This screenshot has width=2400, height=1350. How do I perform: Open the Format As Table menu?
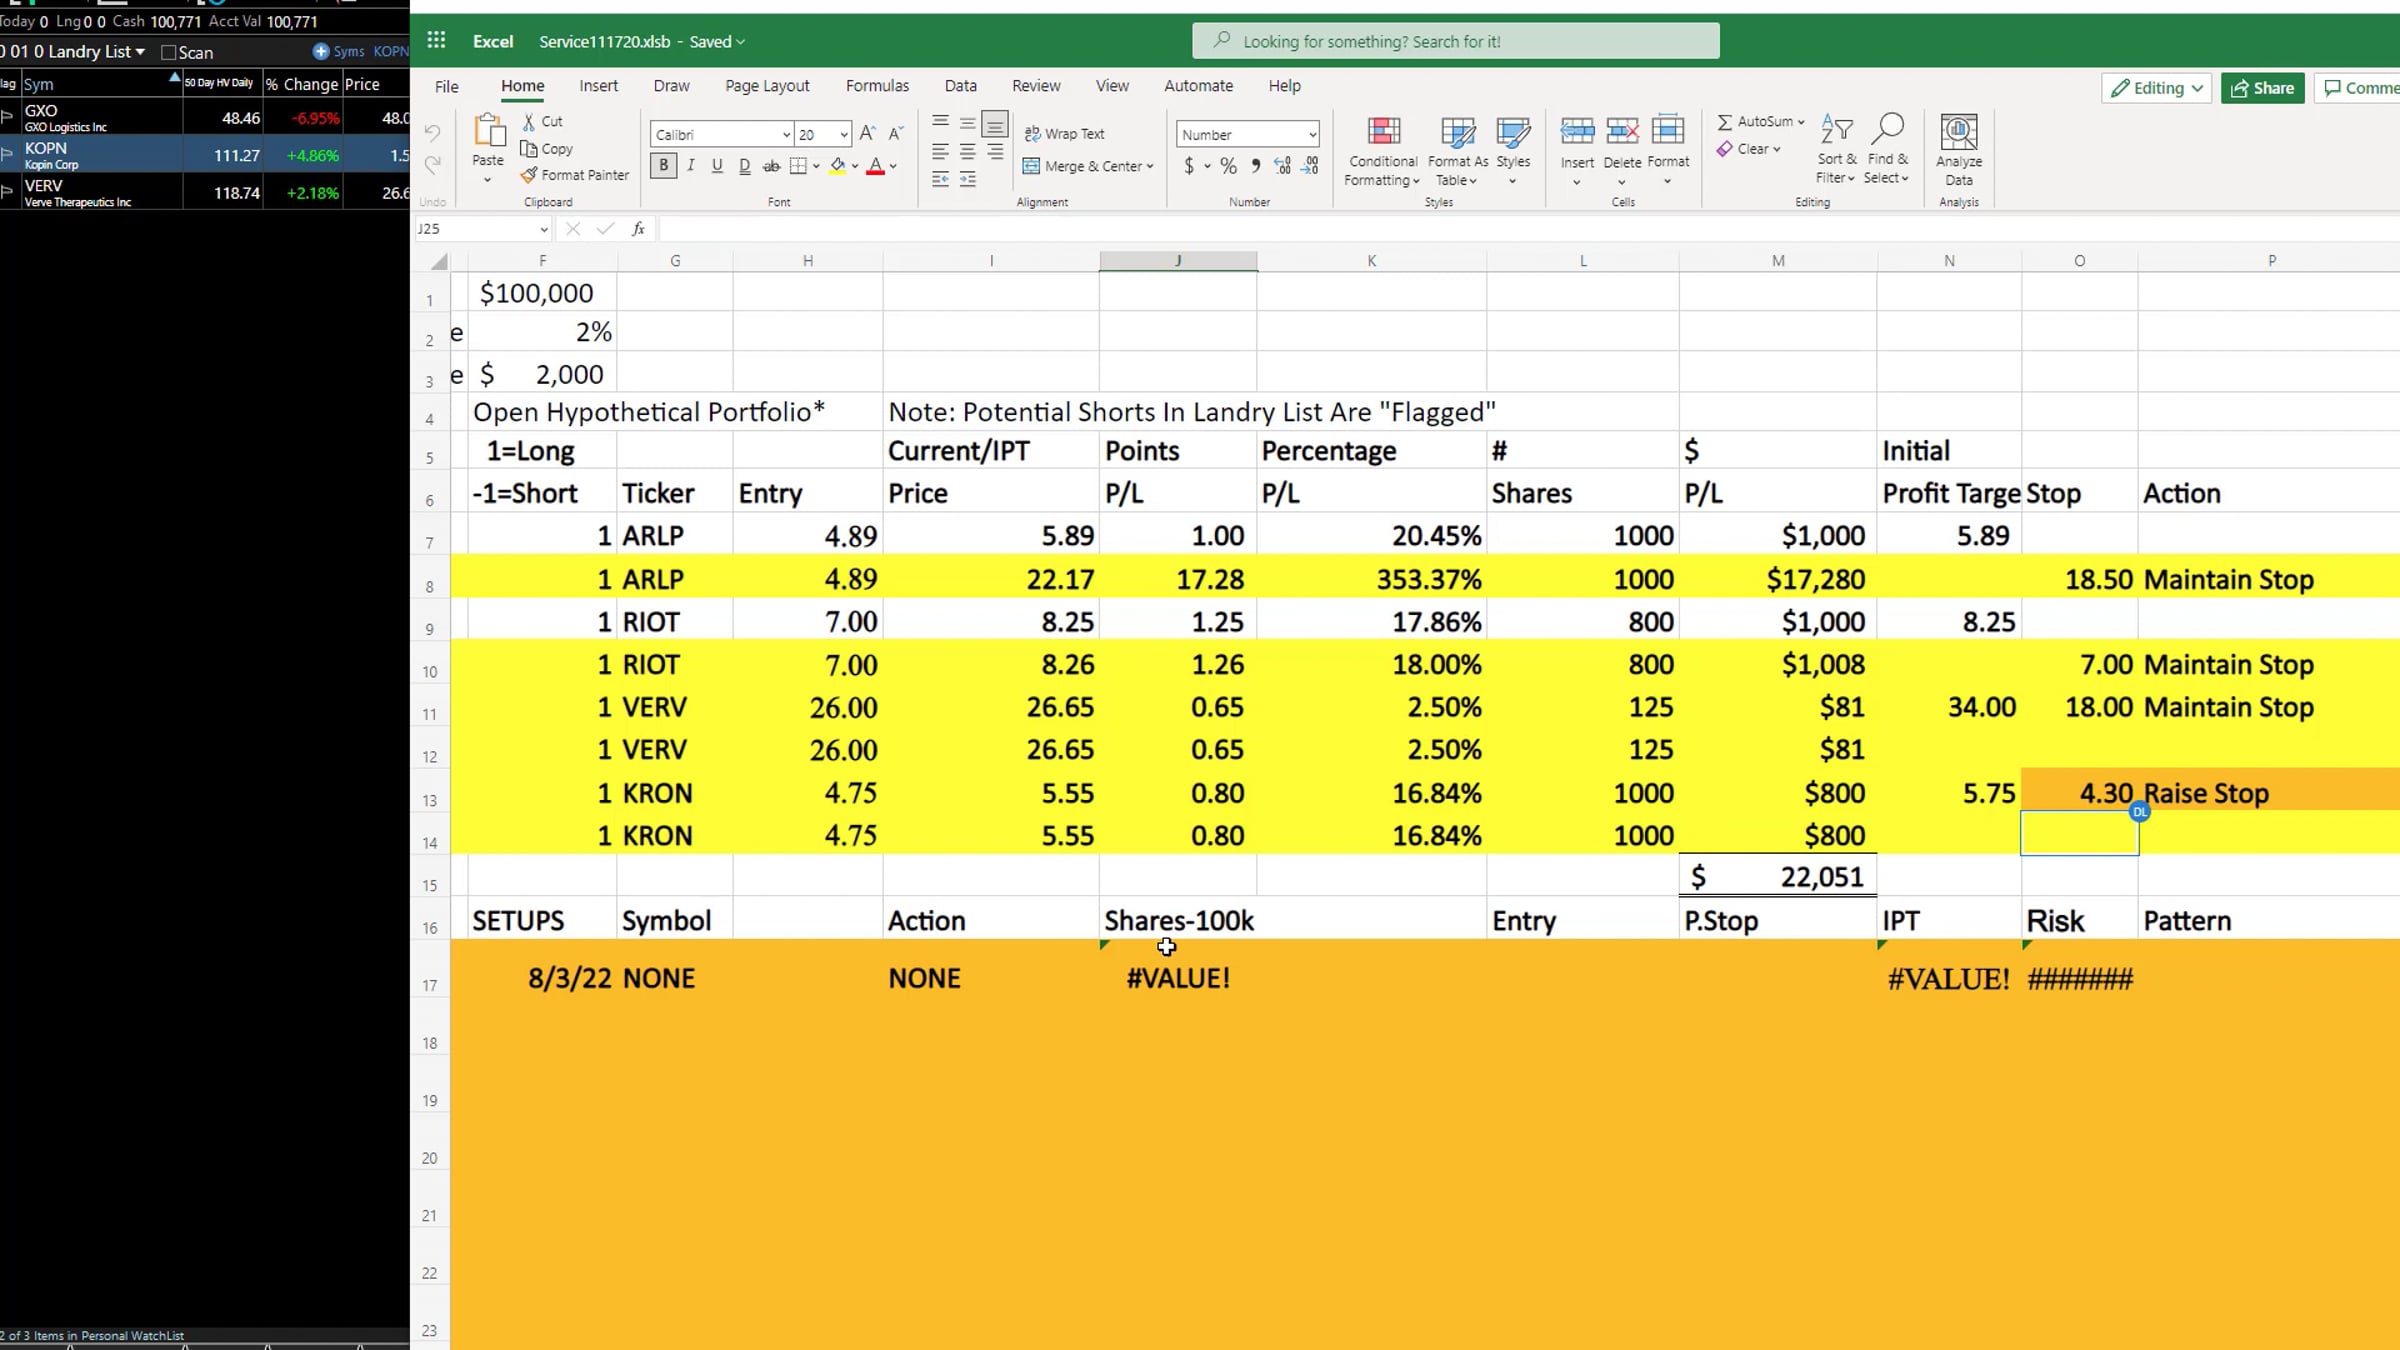click(1457, 150)
